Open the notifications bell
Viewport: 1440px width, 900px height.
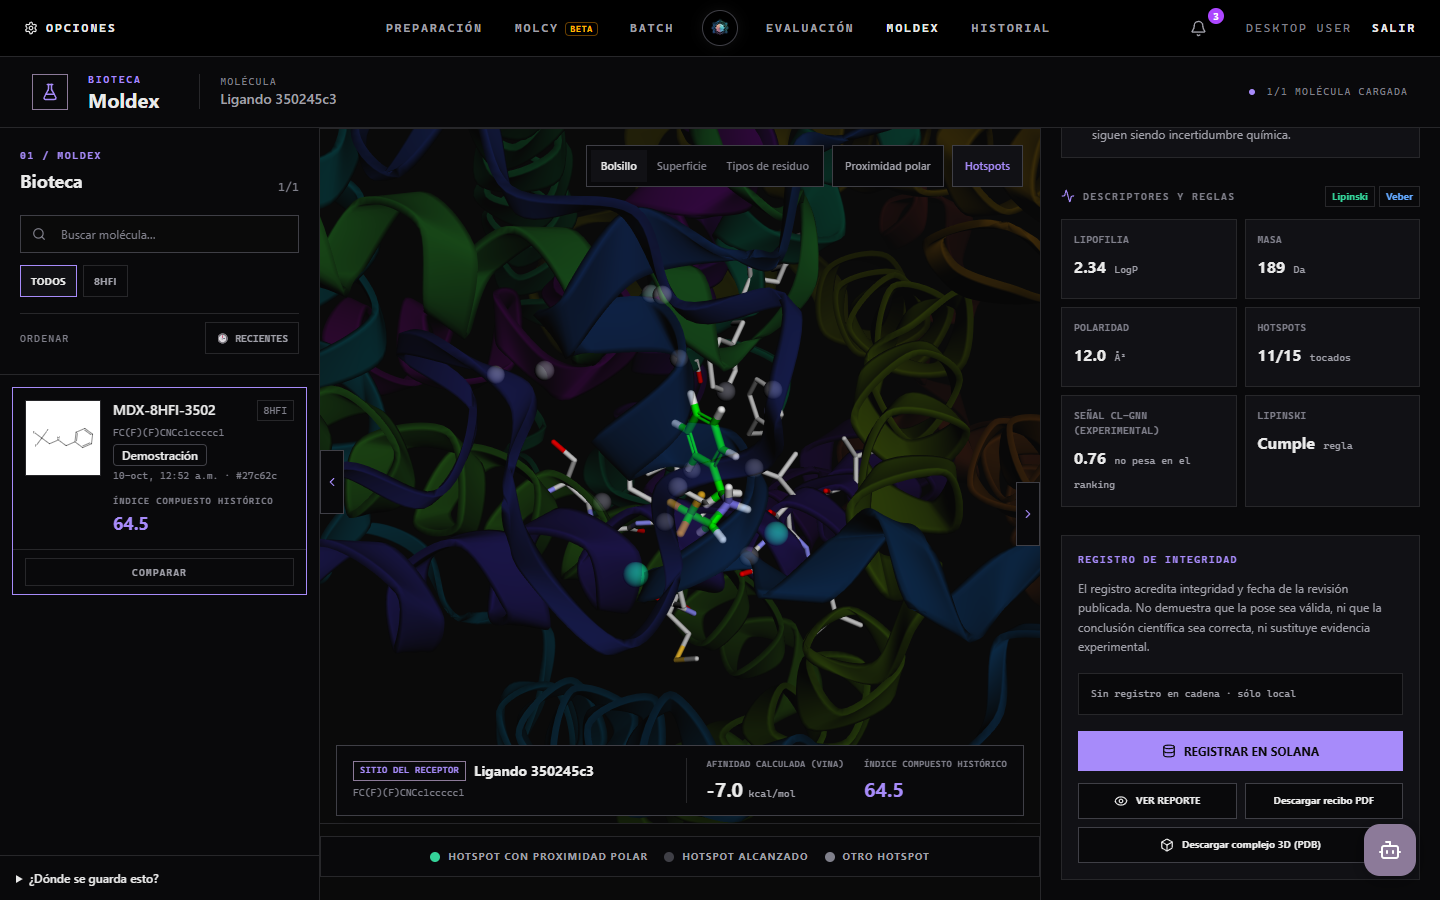pyautogui.click(x=1198, y=28)
